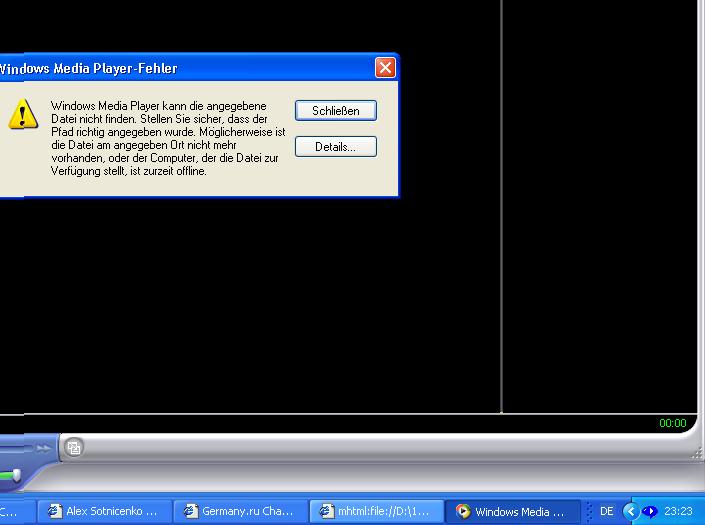Switch to the Alex Sotnicenko taskbar window
Screen dimensions: 705x525
[x=104, y=512]
